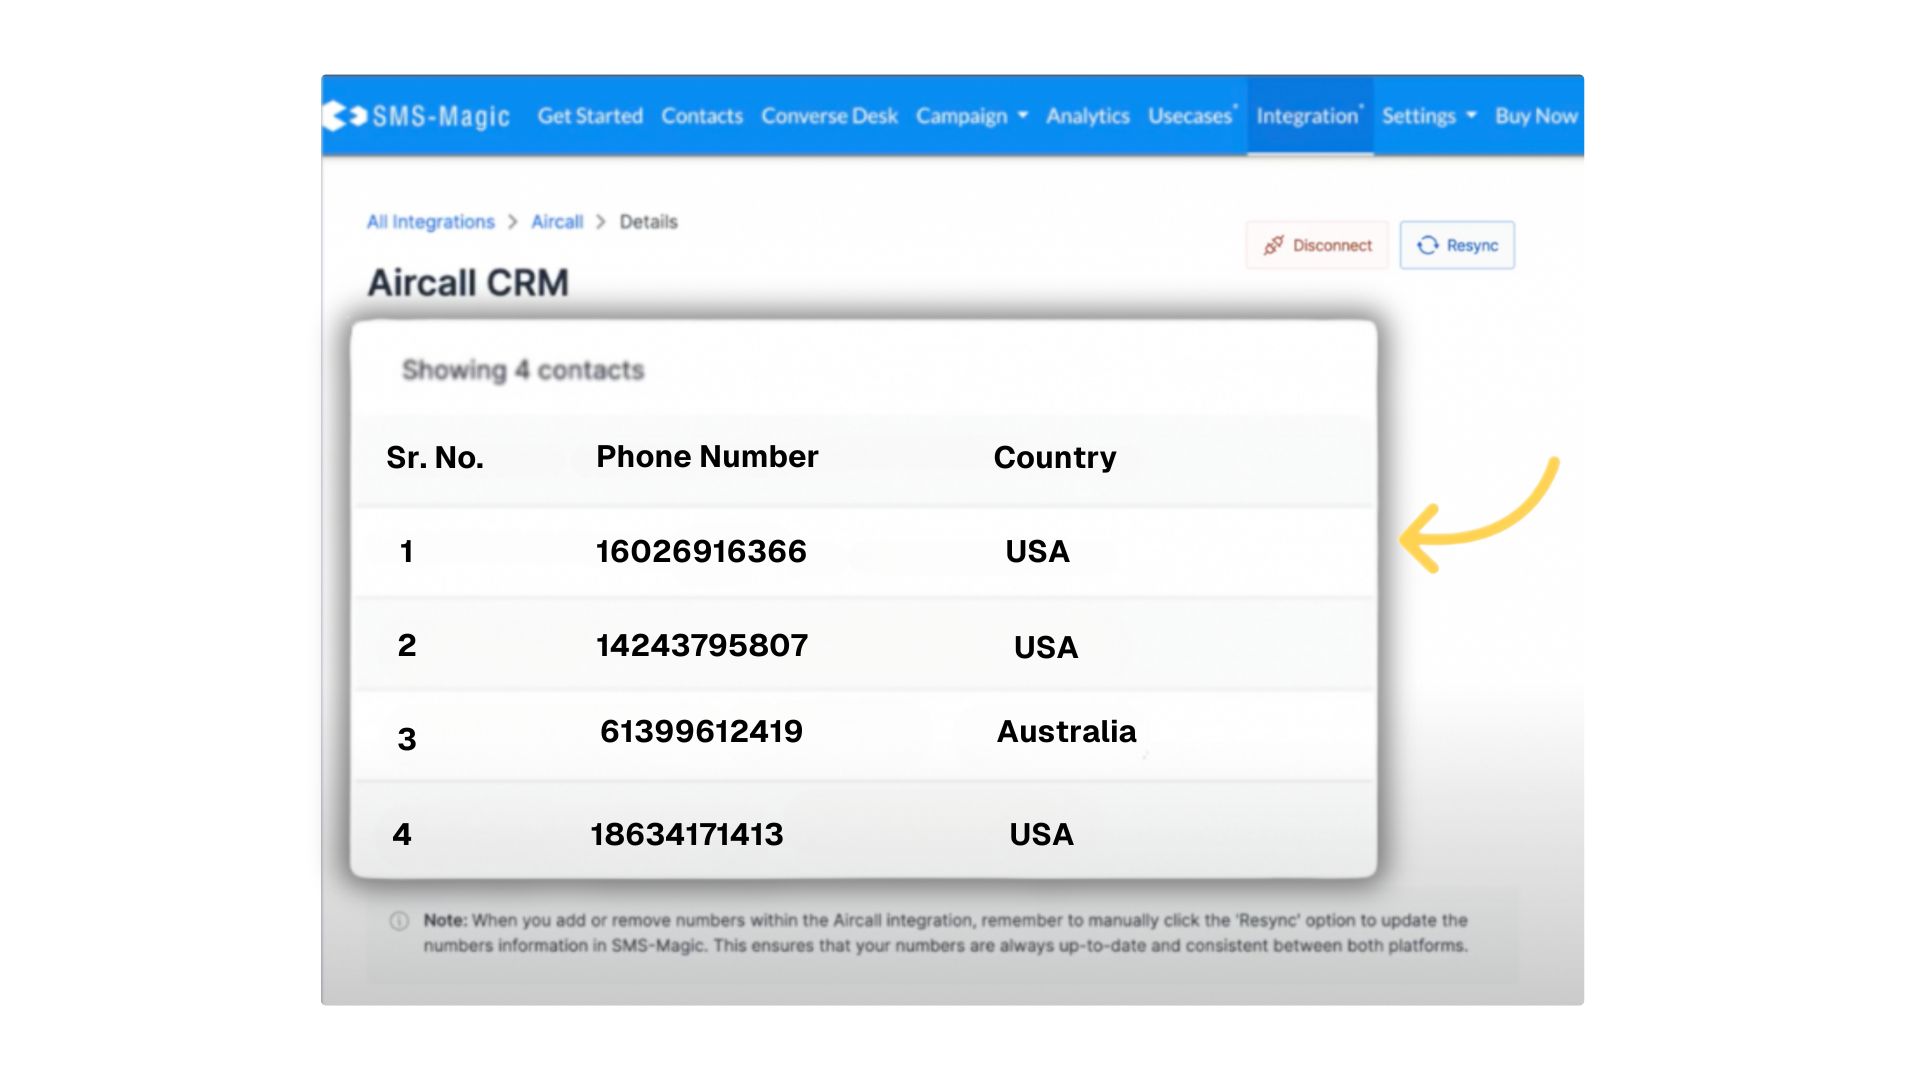Expand the Campaign dropdown arrow
The width and height of the screenshot is (1920, 1080).
click(x=1023, y=116)
